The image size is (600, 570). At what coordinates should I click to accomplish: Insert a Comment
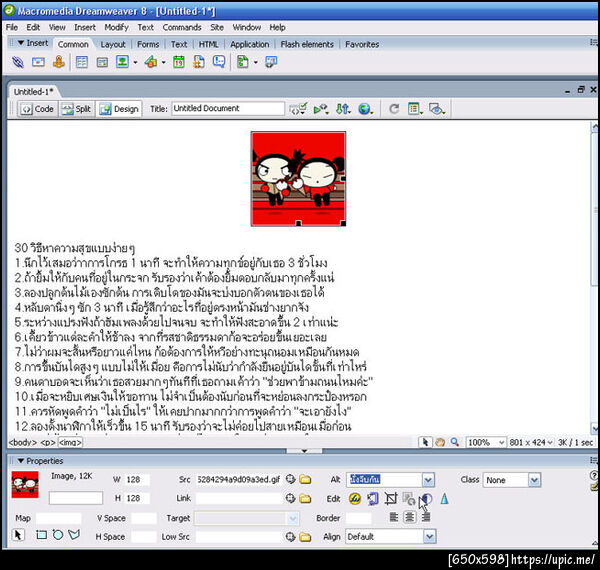click(219, 62)
